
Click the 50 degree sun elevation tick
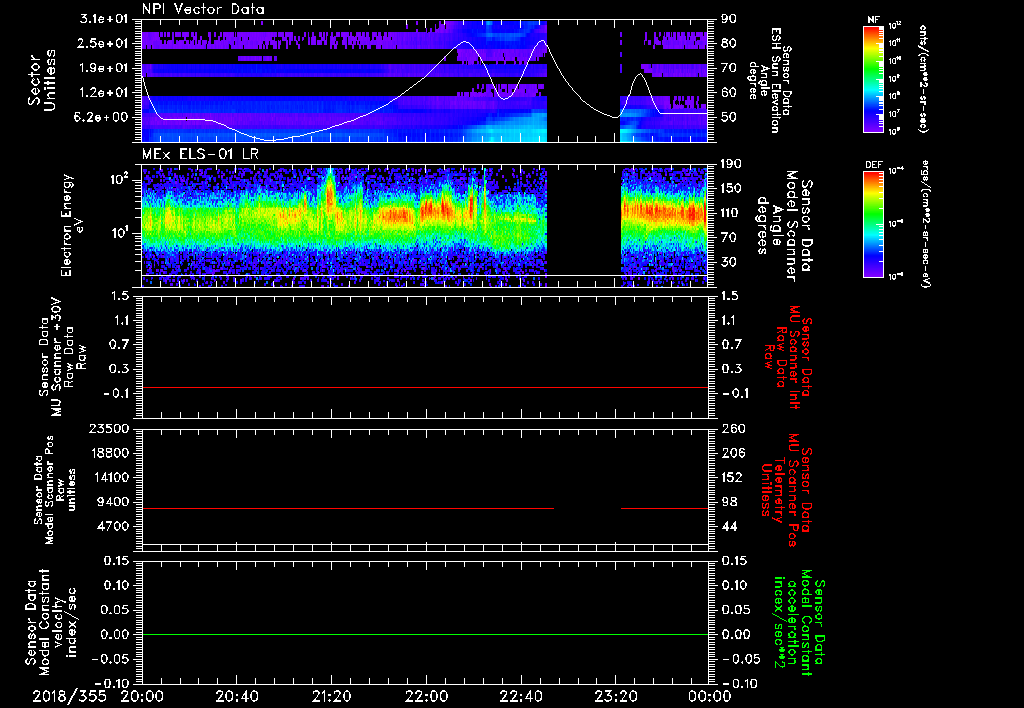728,118
